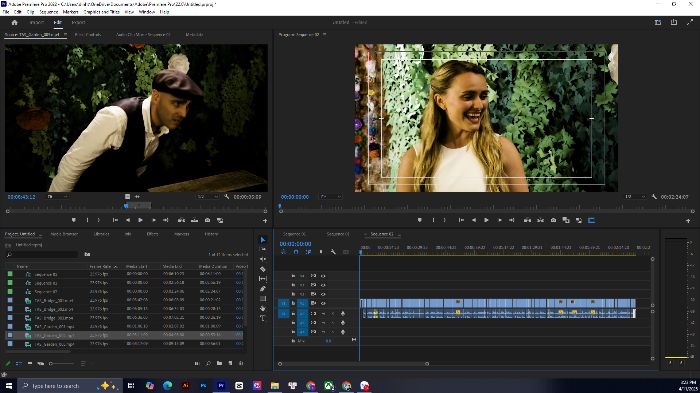This screenshot has height=393, width=700.
Task: Open the Source monitor zoom level dropdown
Action: (x=57, y=196)
